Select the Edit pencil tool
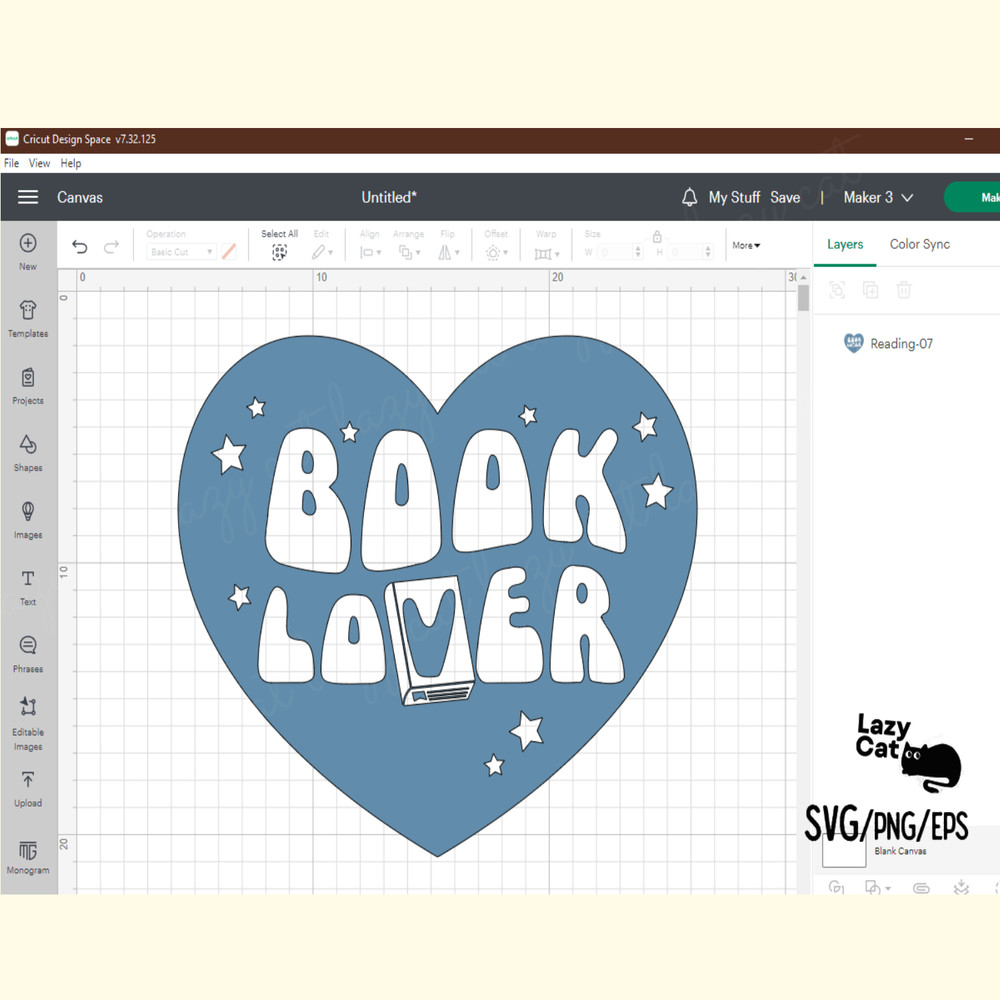Viewport: 1000px width, 1000px height. (x=319, y=252)
